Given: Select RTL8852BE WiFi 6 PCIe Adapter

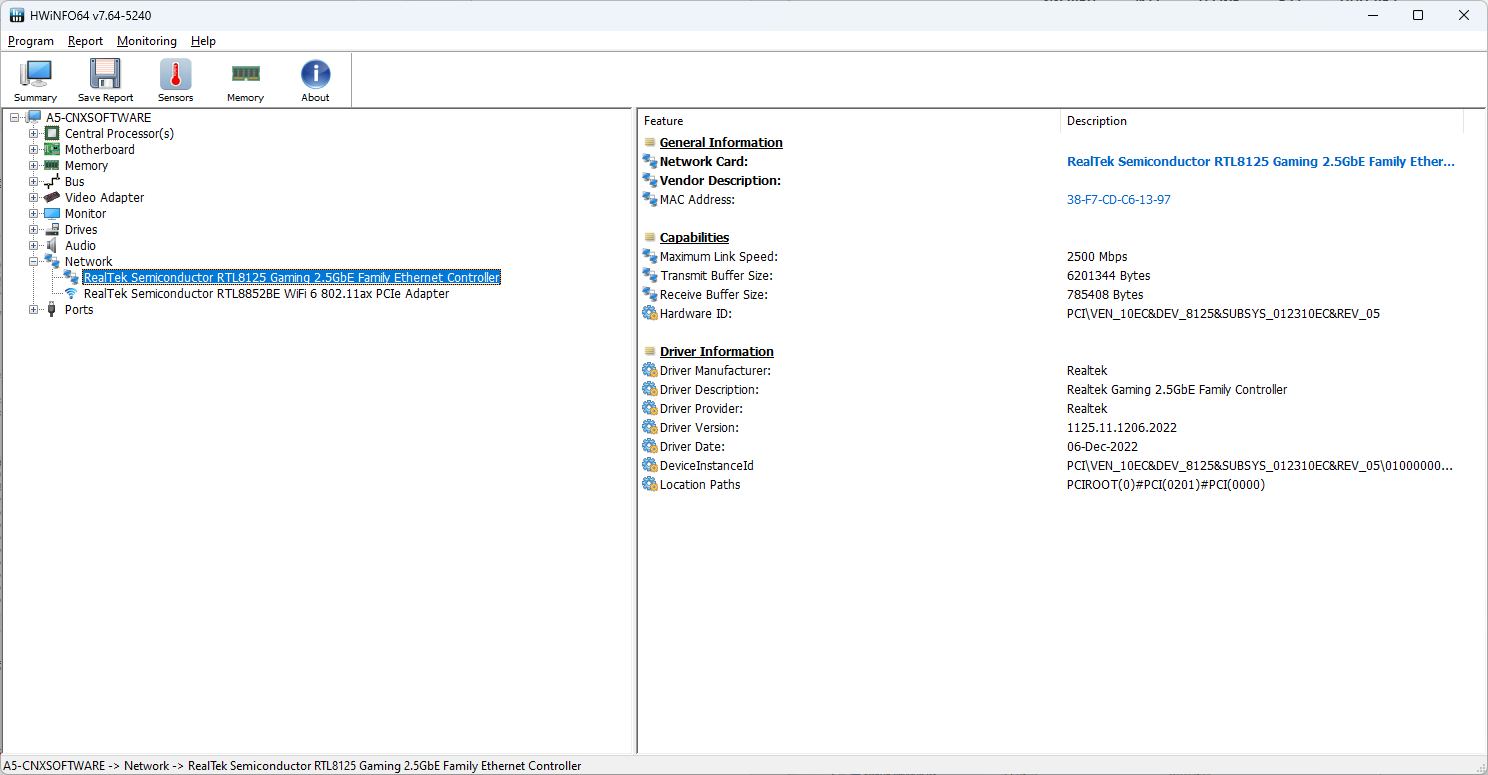Looking at the screenshot, I should tap(266, 293).
